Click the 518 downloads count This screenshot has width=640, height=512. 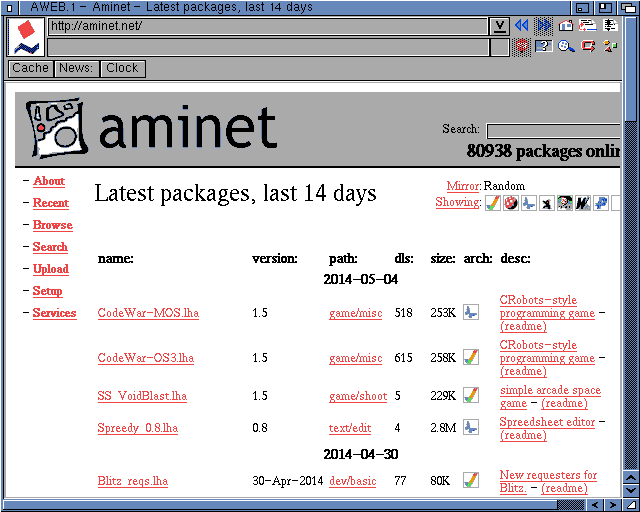coord(403,313)
